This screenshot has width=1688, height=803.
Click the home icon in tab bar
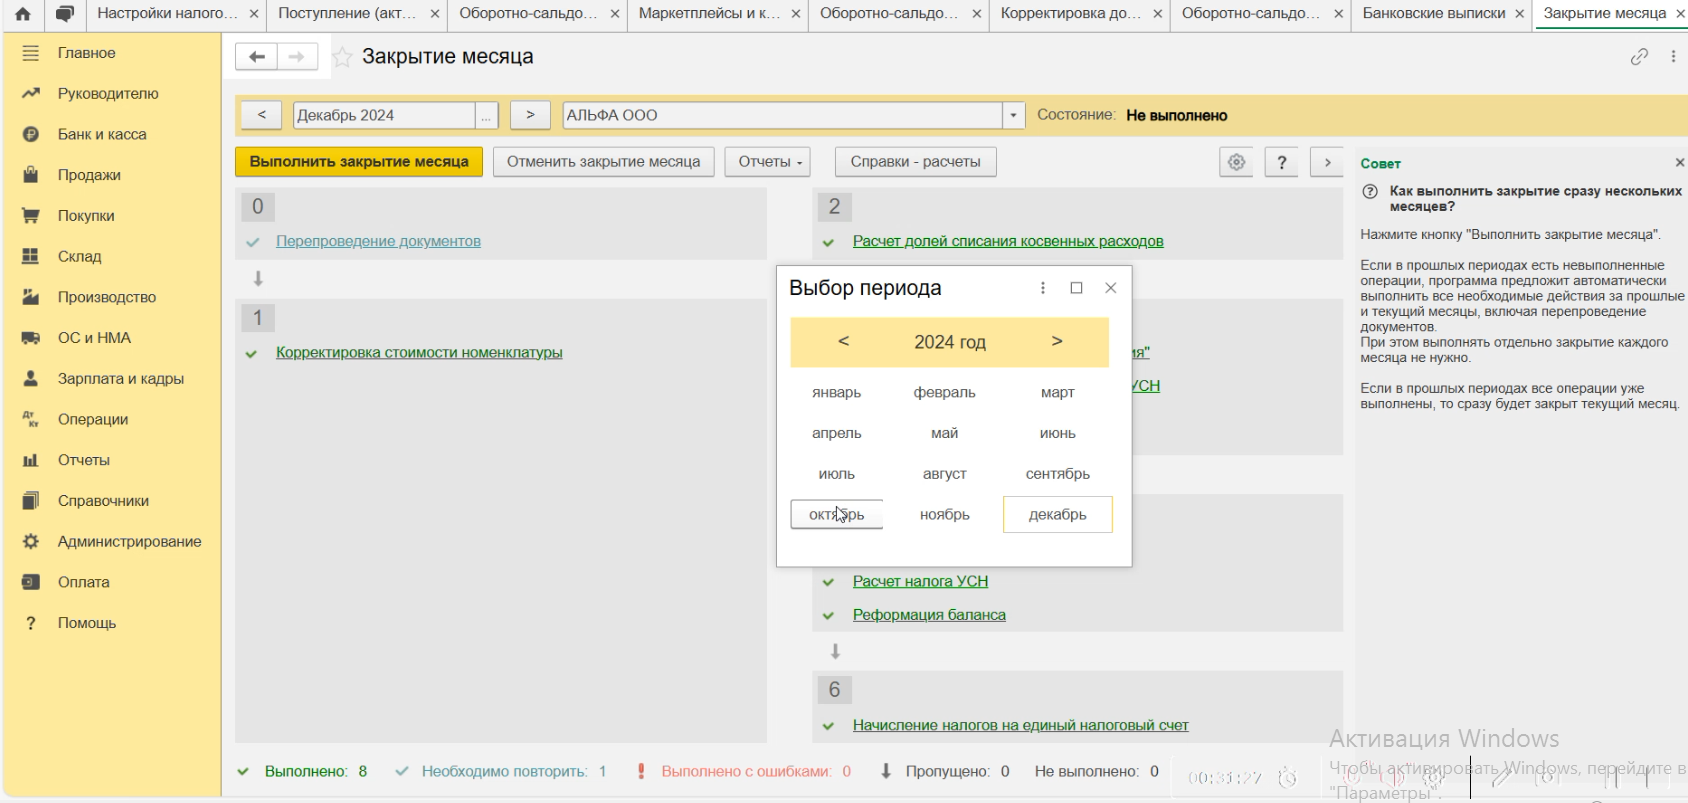tap(23, 14)
